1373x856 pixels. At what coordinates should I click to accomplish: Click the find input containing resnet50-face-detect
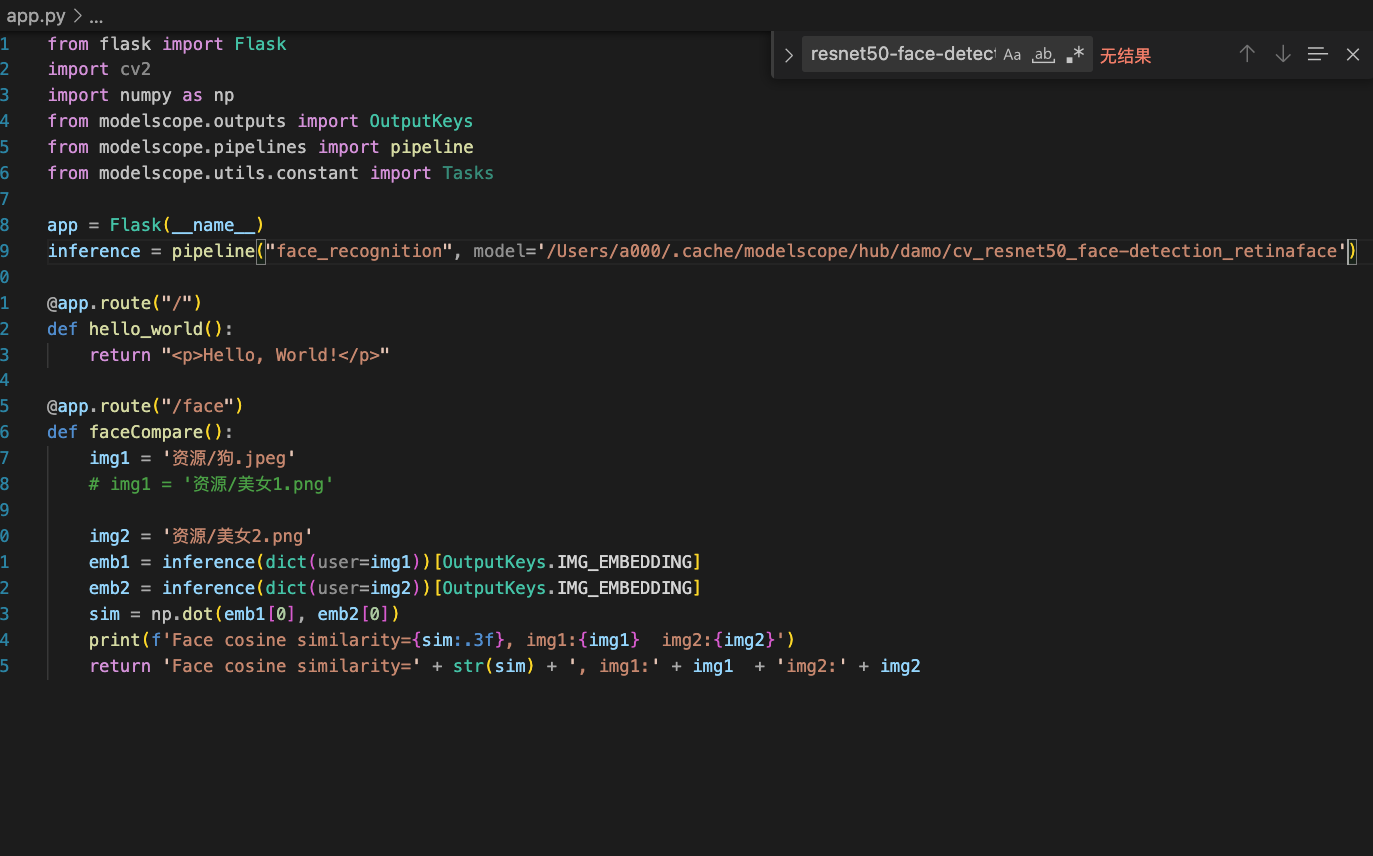point(903,55)
